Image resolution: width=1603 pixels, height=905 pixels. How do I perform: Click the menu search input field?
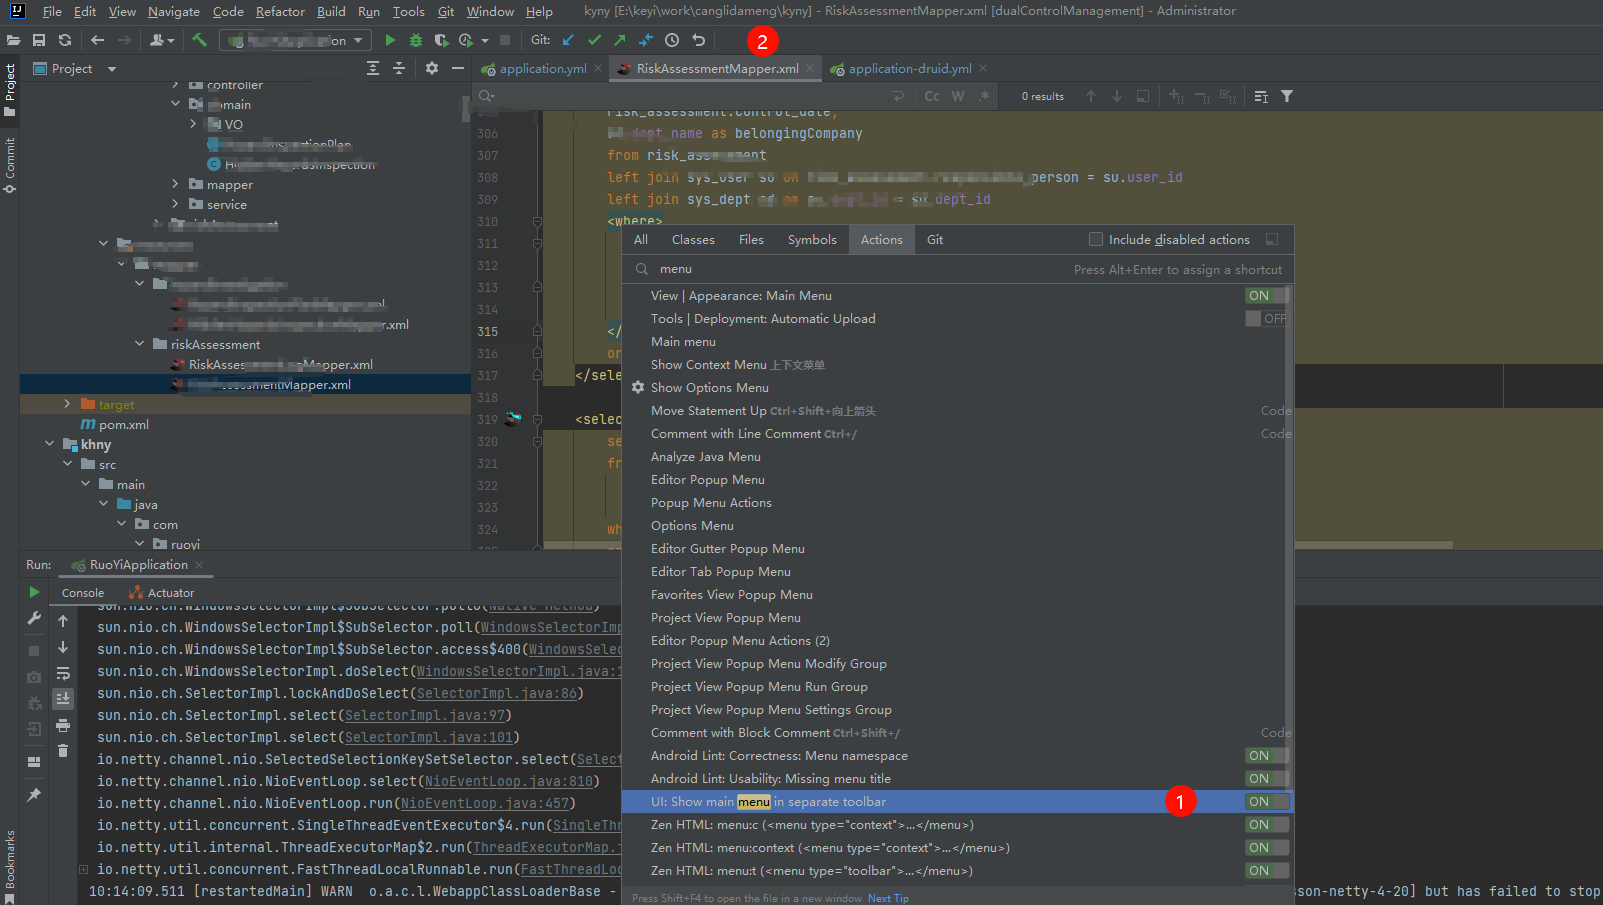pos(860,269)
